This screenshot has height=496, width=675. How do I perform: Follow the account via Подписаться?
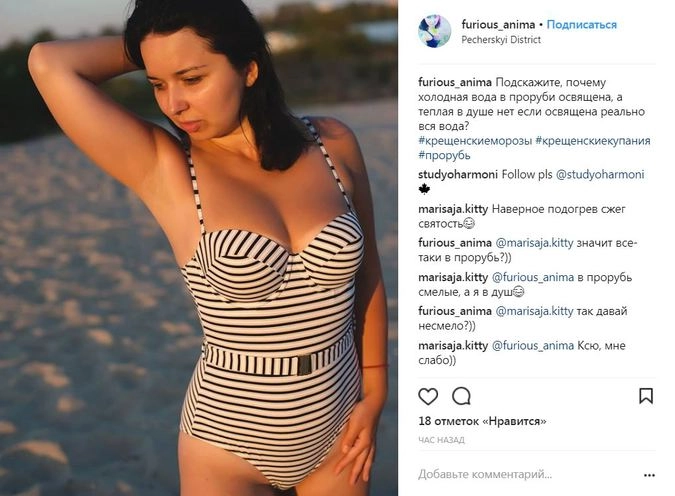(x=582, y=25)
